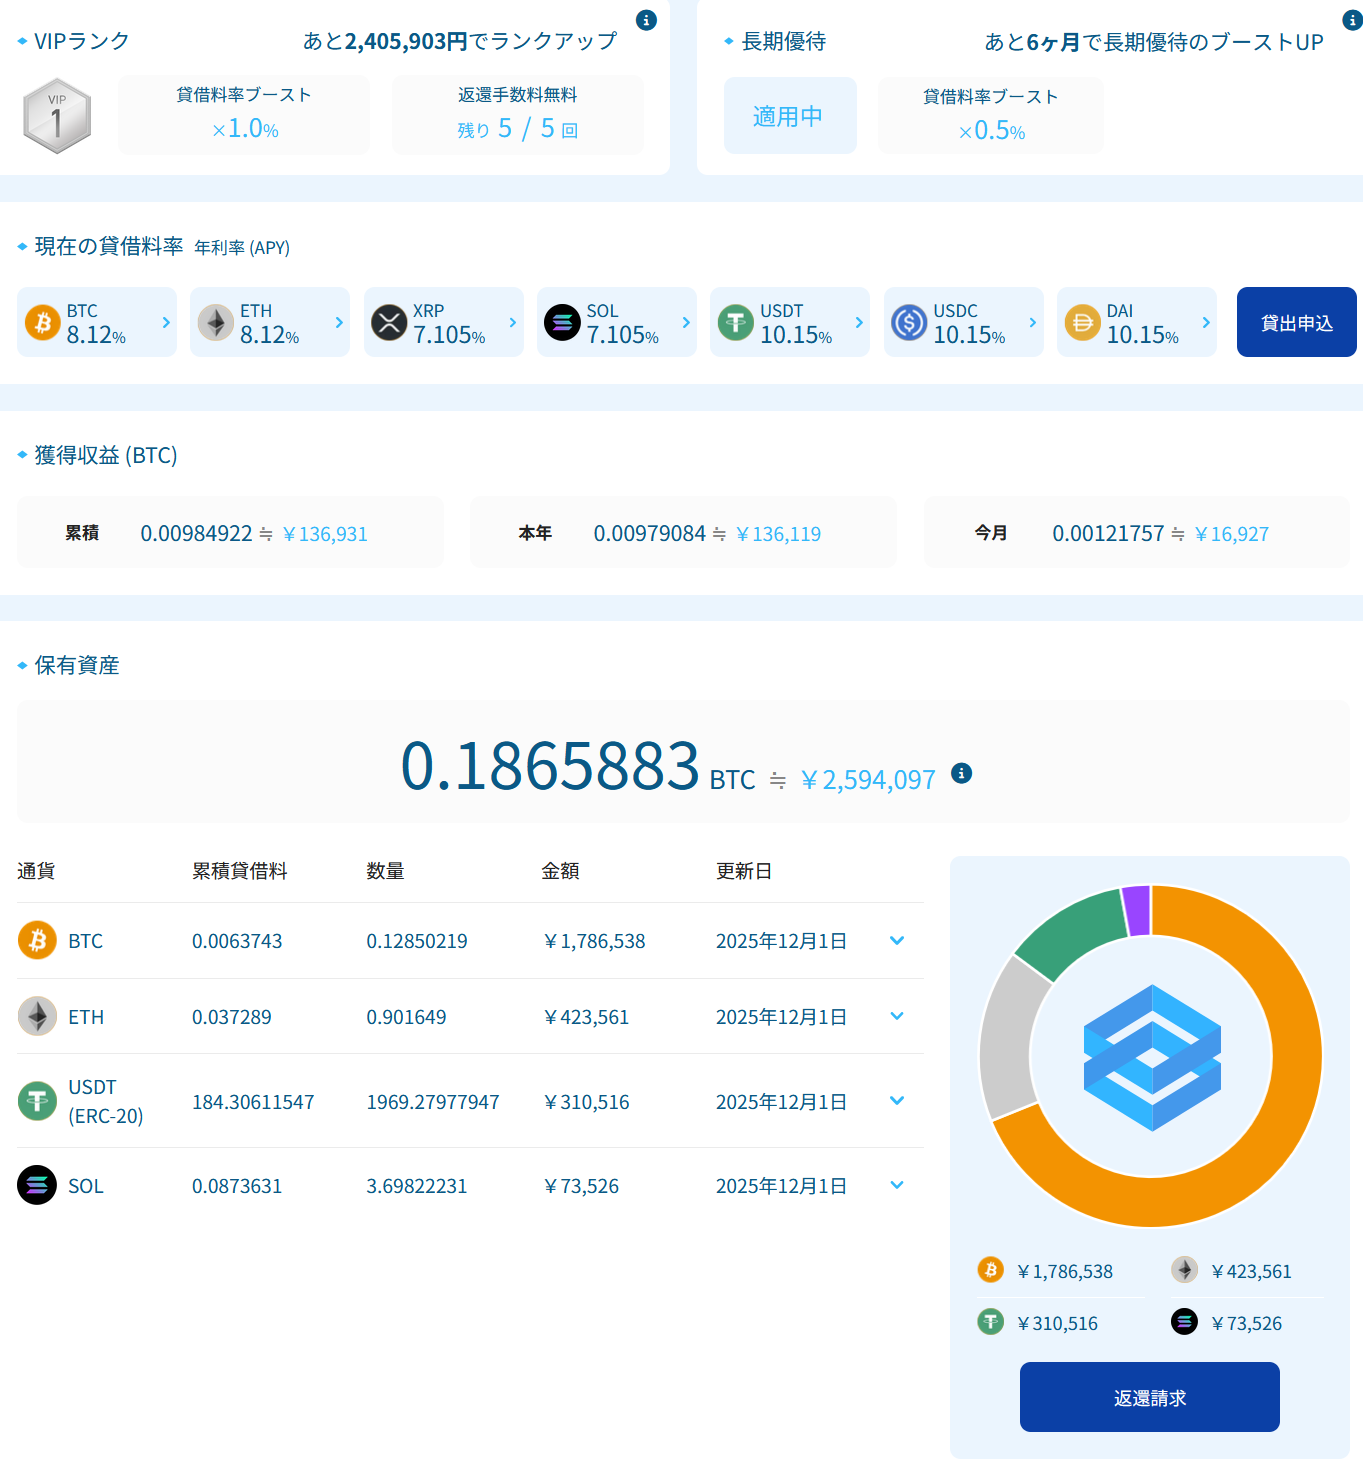Click the center logo in donut chart
The width and height of the screenshot is (1363, 1467).
1151,1057
